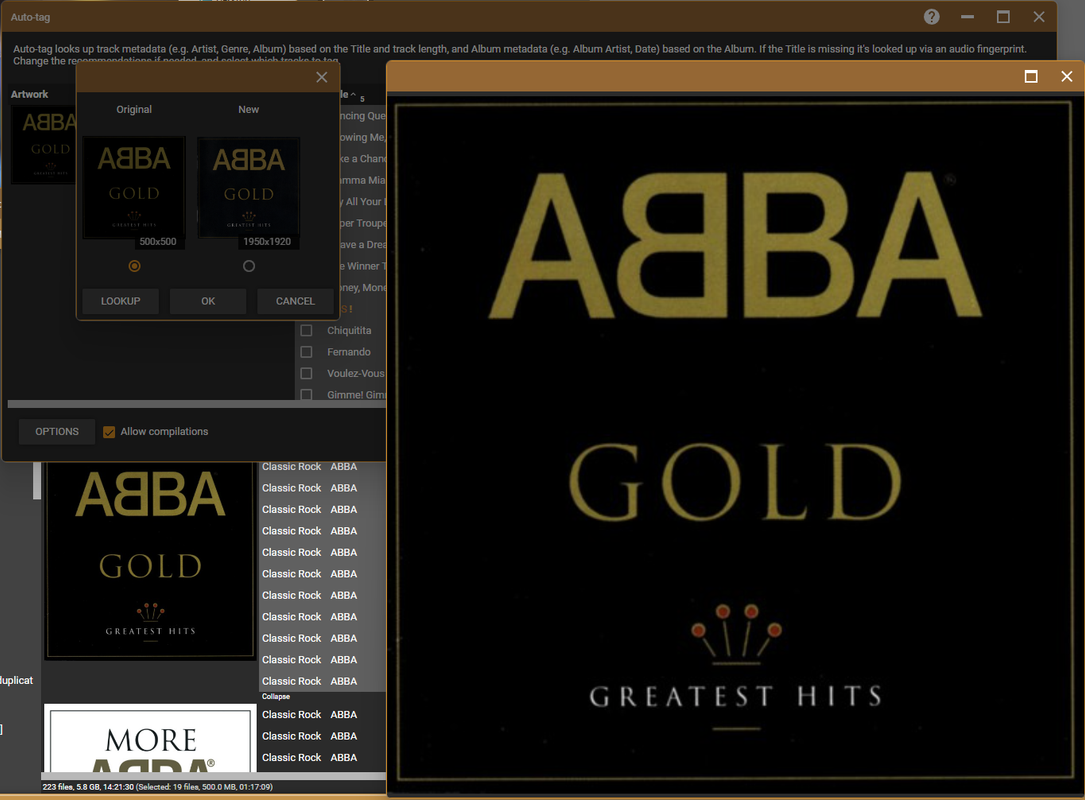
Task: Click the New ABBA Gold artwork thumbnail
Action: pos(248,188)
